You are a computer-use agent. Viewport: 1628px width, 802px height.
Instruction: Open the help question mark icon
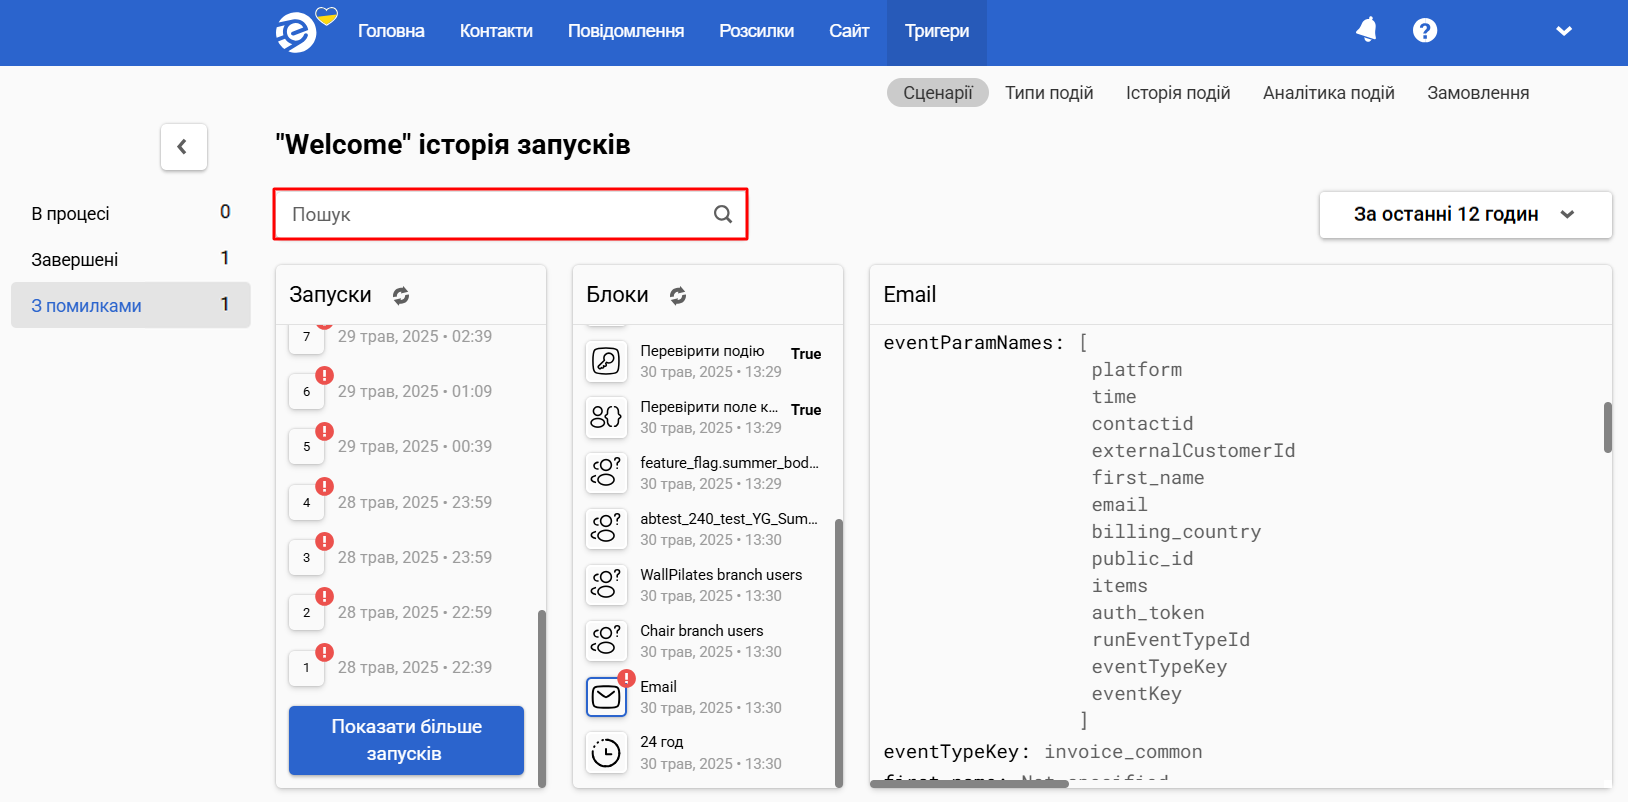pyautogui.click(x=1425, y=31)
